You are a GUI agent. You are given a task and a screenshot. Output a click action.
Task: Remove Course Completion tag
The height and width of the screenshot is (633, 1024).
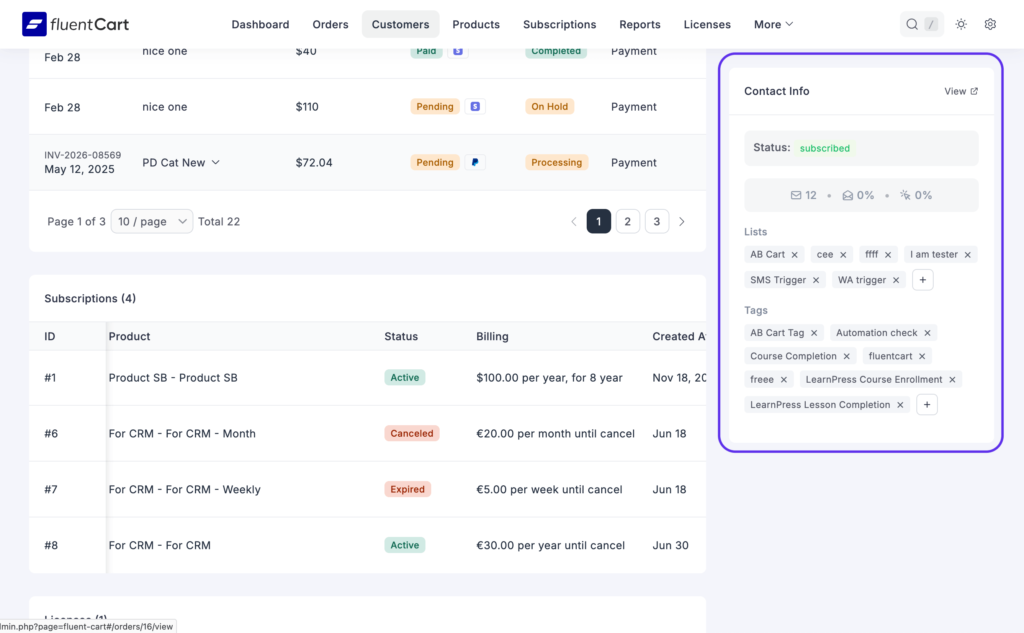tap(846, 357)
